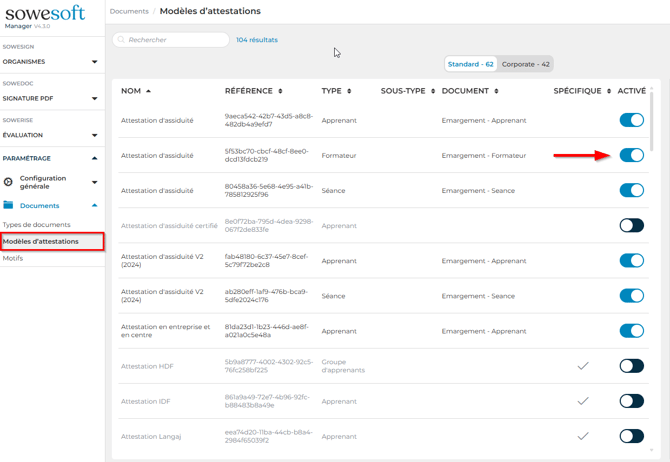Click the PARAMÉTRAGE section label
Viewport: 670px width, 462px height.
pos(26,158)
